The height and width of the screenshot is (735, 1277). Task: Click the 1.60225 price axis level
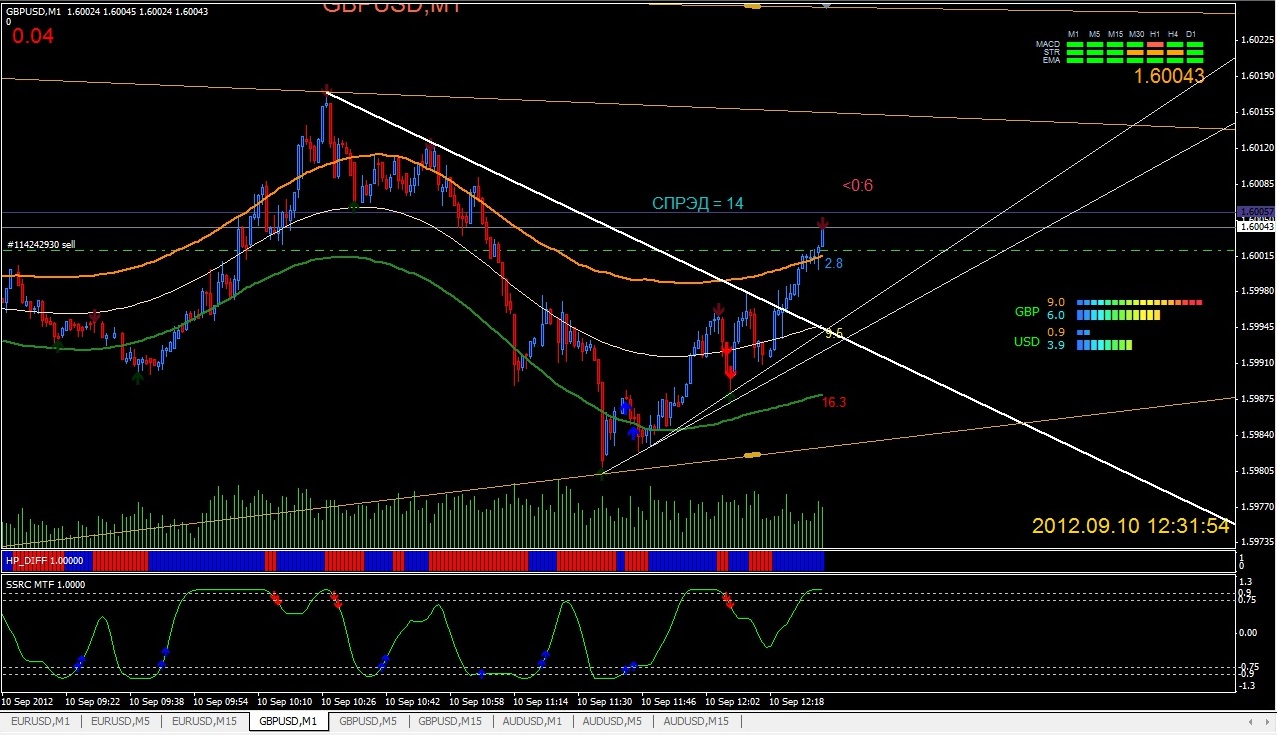pyautogui.click(x=1257, y=40)
